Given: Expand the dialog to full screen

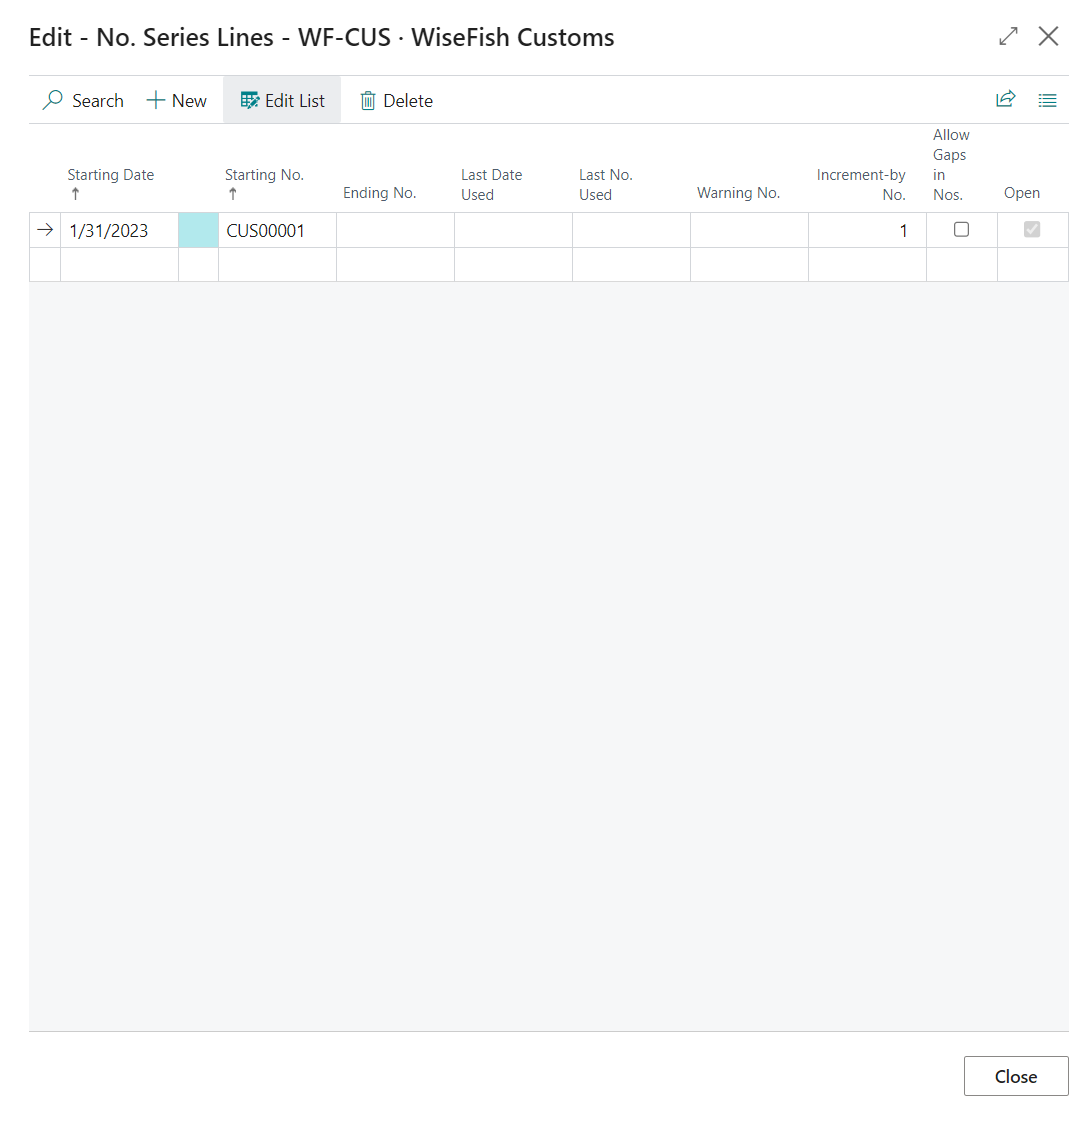Looking at the screenshot, I should [1008, 37].
